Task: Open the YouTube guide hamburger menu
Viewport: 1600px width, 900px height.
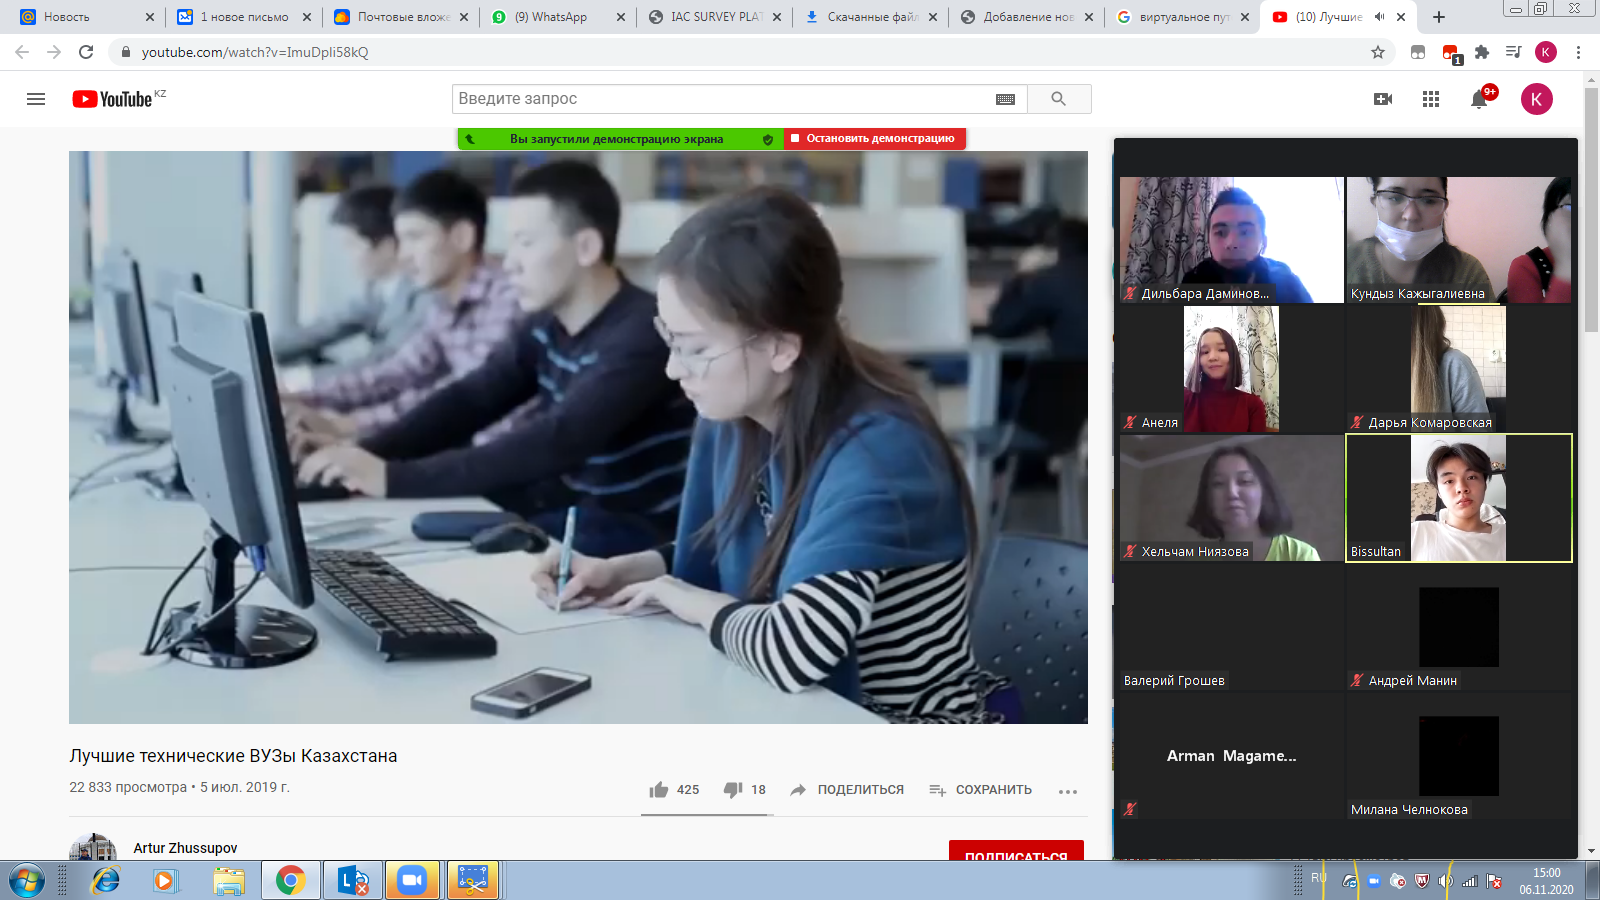Action: pyautogui.click(x=36, y=99)
